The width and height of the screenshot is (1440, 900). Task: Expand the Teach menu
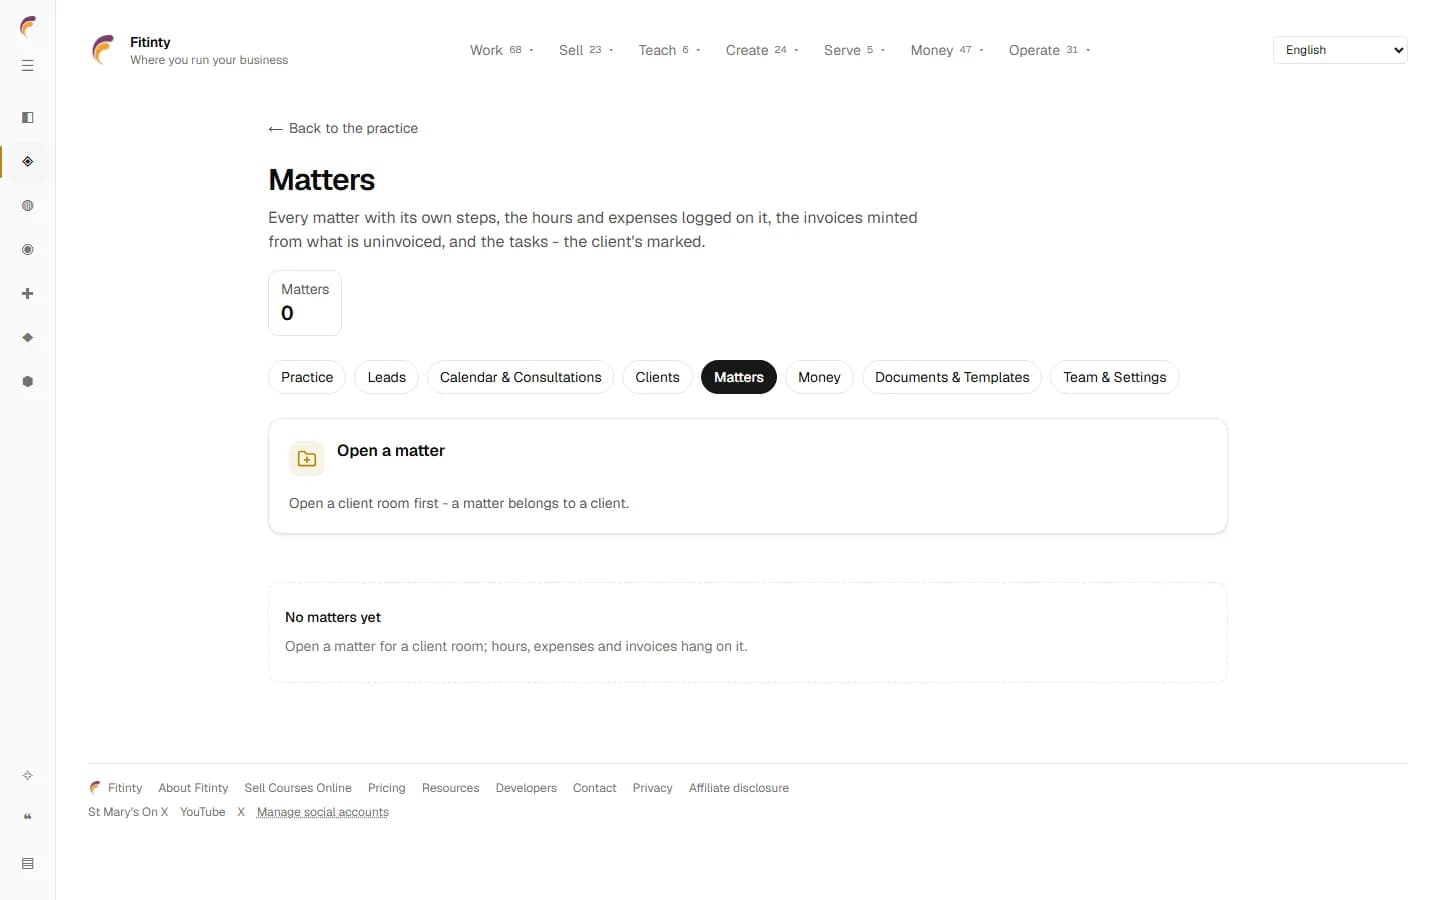(x=669, y=50)
